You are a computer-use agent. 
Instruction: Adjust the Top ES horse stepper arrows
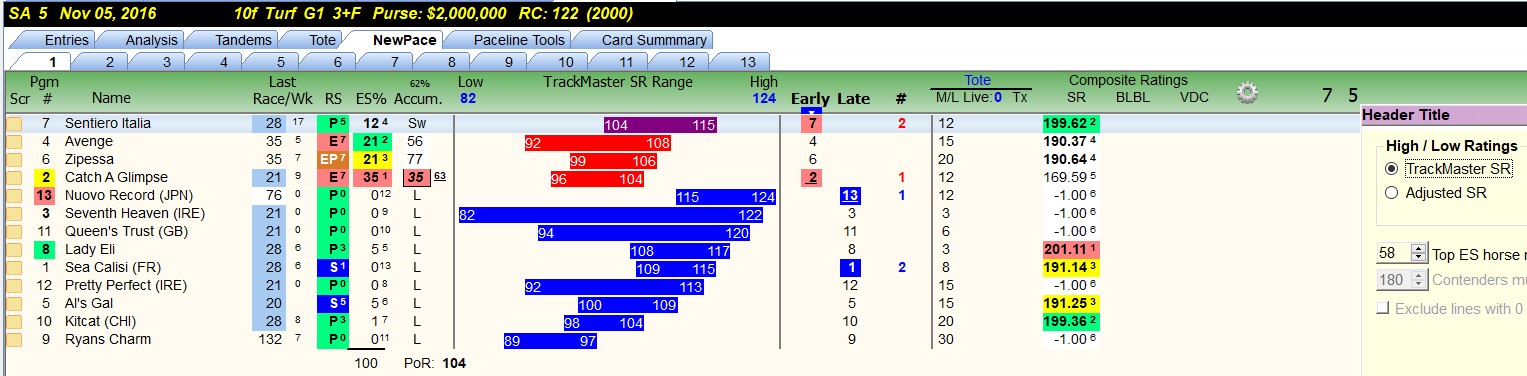point(1420,253)
